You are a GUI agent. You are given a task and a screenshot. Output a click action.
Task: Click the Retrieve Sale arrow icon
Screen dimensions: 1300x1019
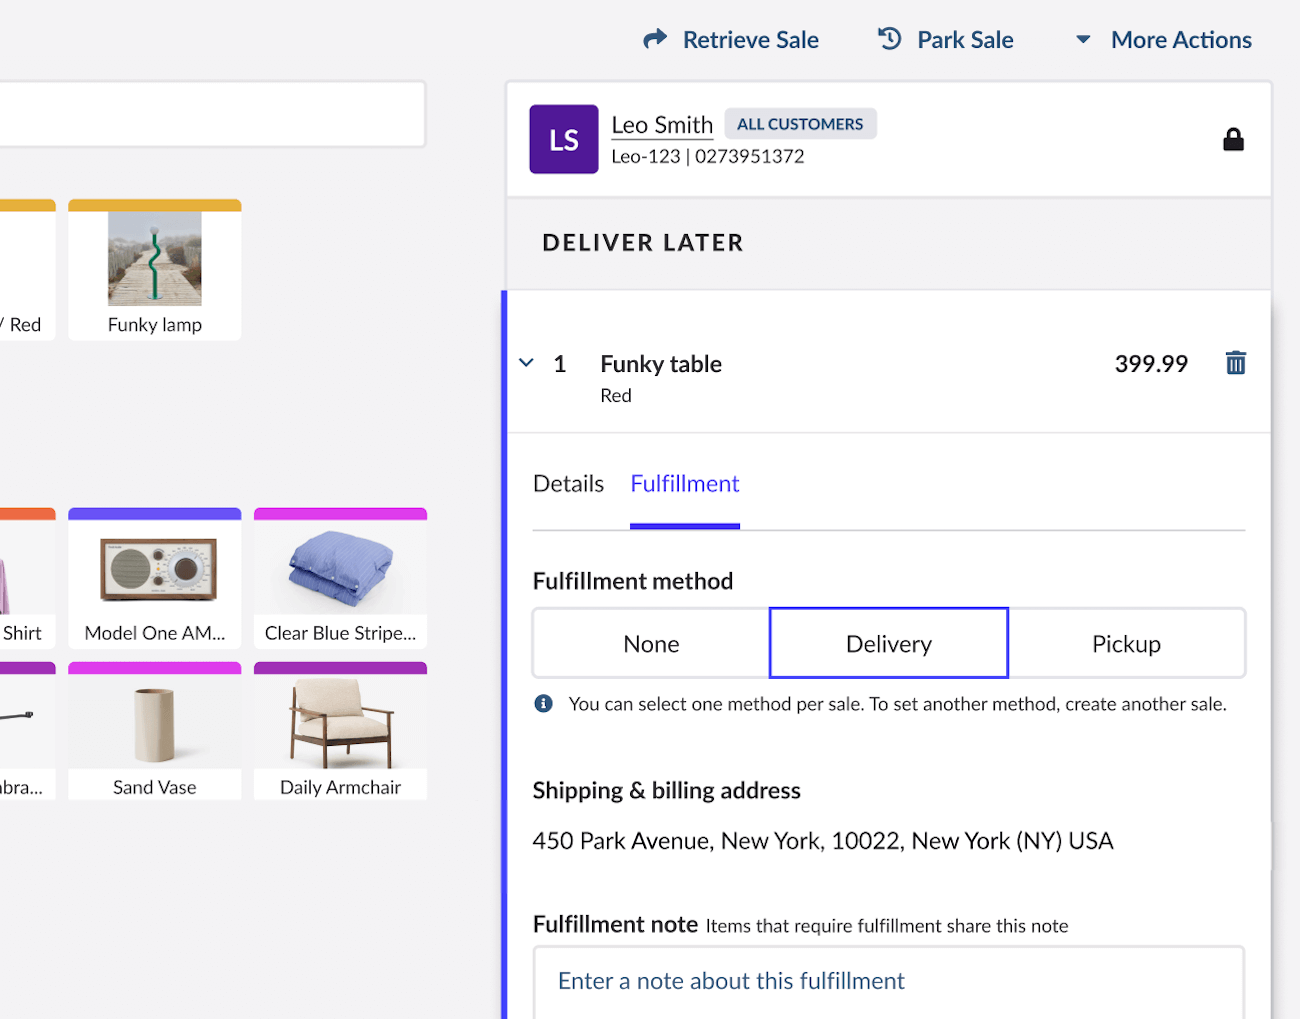point(655,39)
